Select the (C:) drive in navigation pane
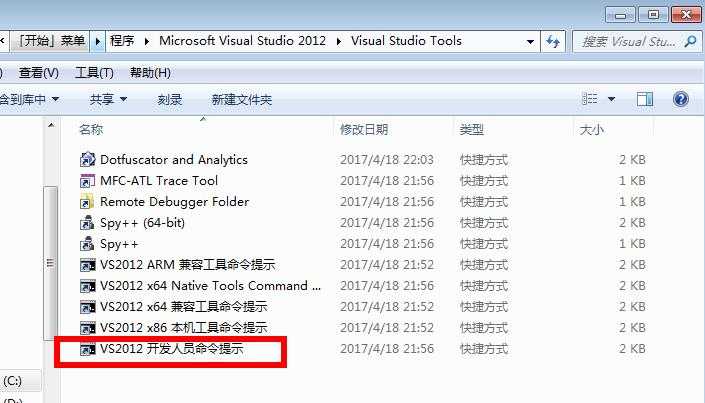Image resolution: width=705 pixels, height=403 pixels. [x=13, y=381]
